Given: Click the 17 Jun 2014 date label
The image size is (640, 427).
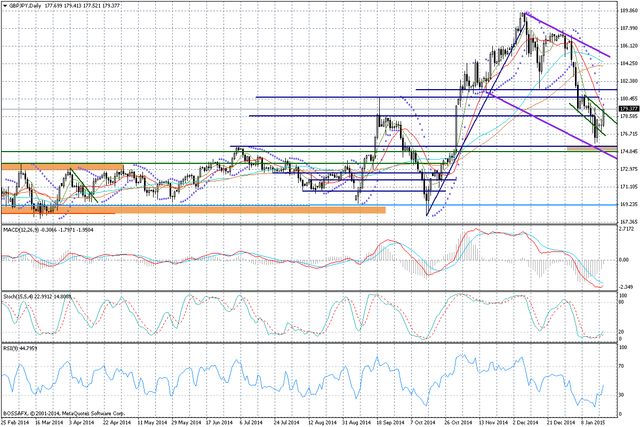Looking at the screenshot, I should point(219,421).
